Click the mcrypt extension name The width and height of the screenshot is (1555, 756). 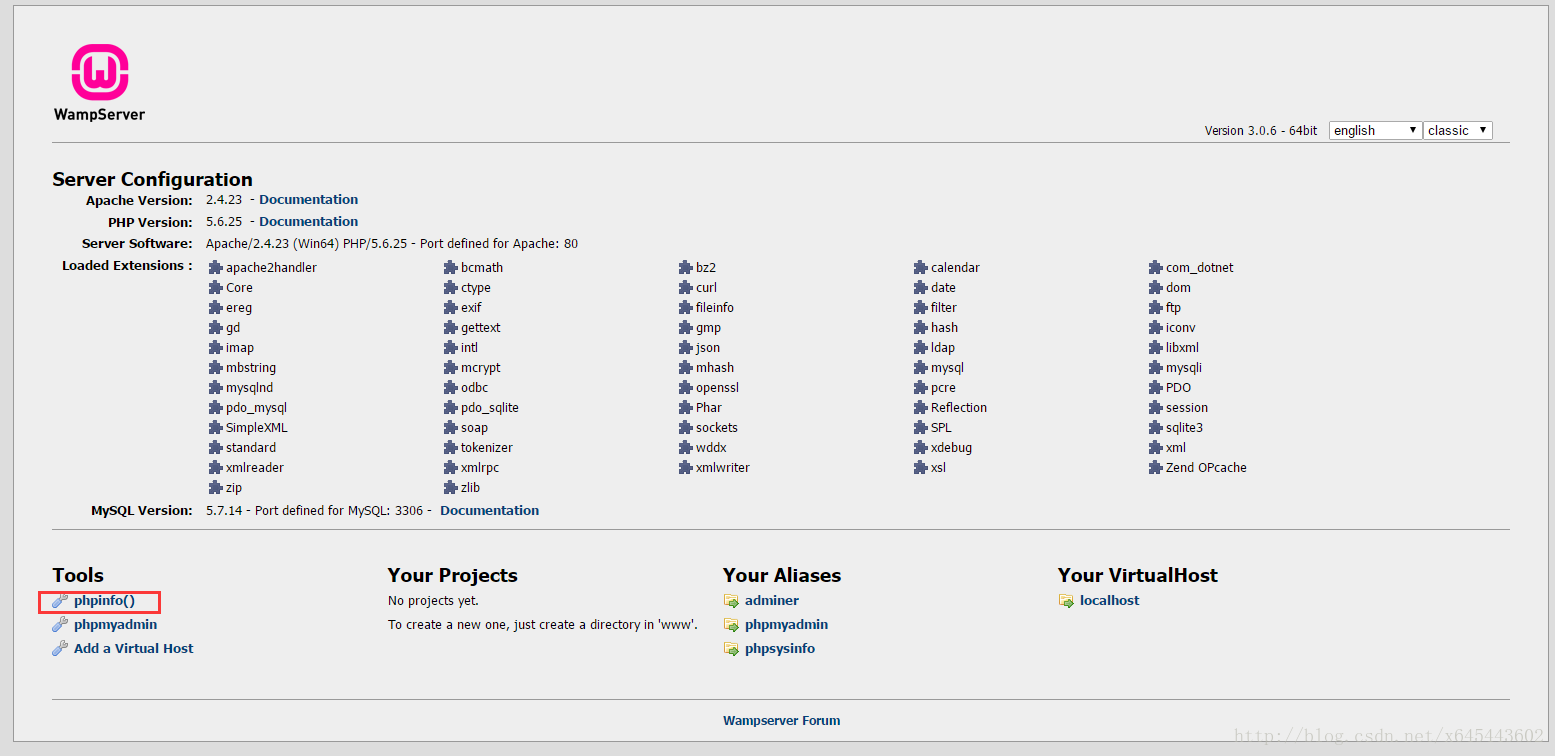click(481, 368)
